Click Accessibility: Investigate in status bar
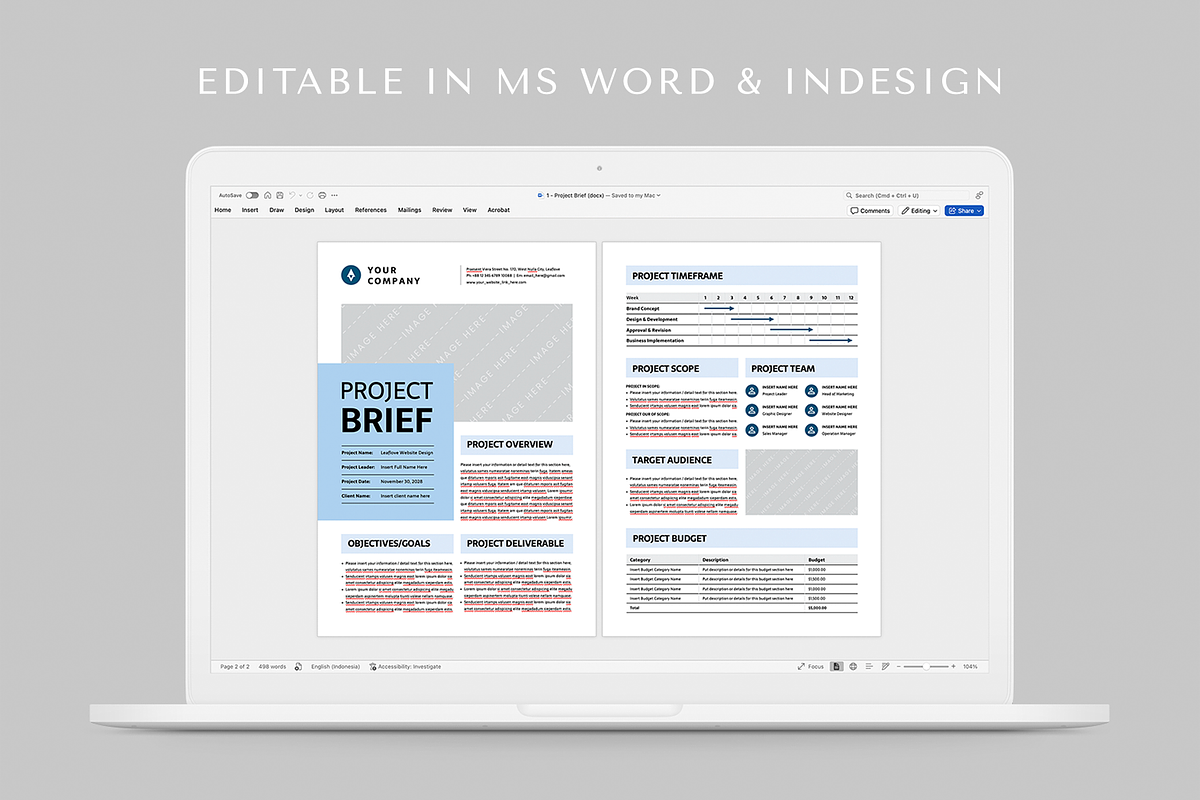This screenshot has width=1200, height=800. pyautogui.click(x=404, y=666)
